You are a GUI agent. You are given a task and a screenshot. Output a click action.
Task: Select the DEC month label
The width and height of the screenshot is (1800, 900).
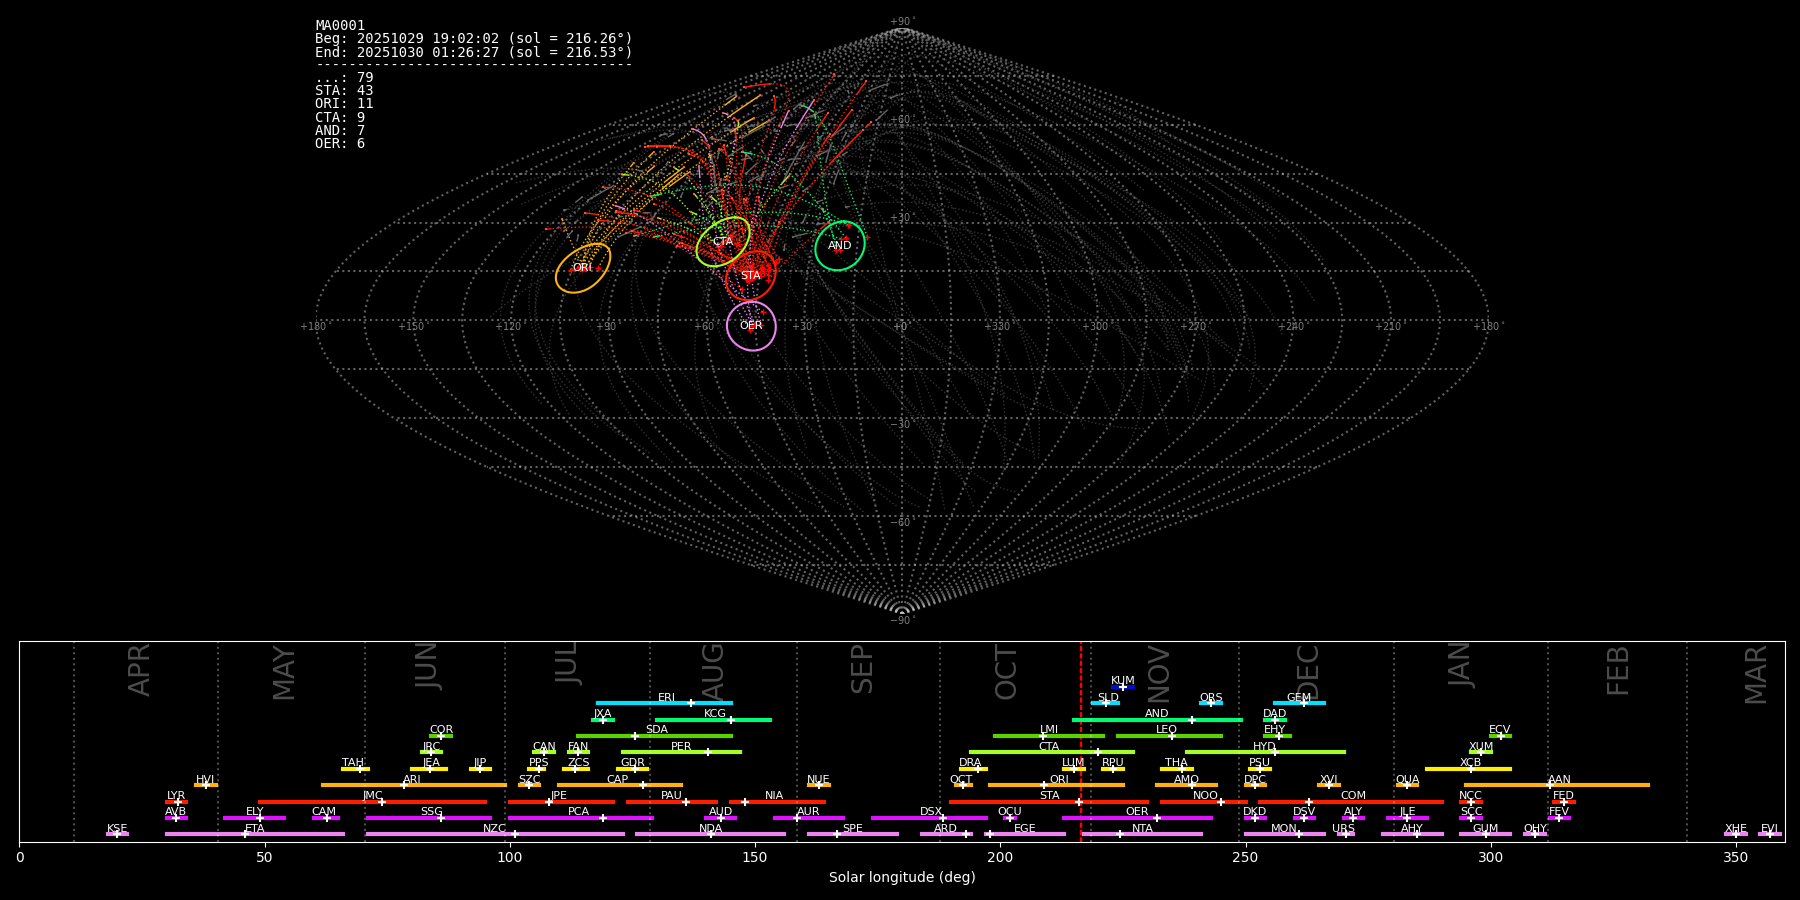[x=1308, y=671]
